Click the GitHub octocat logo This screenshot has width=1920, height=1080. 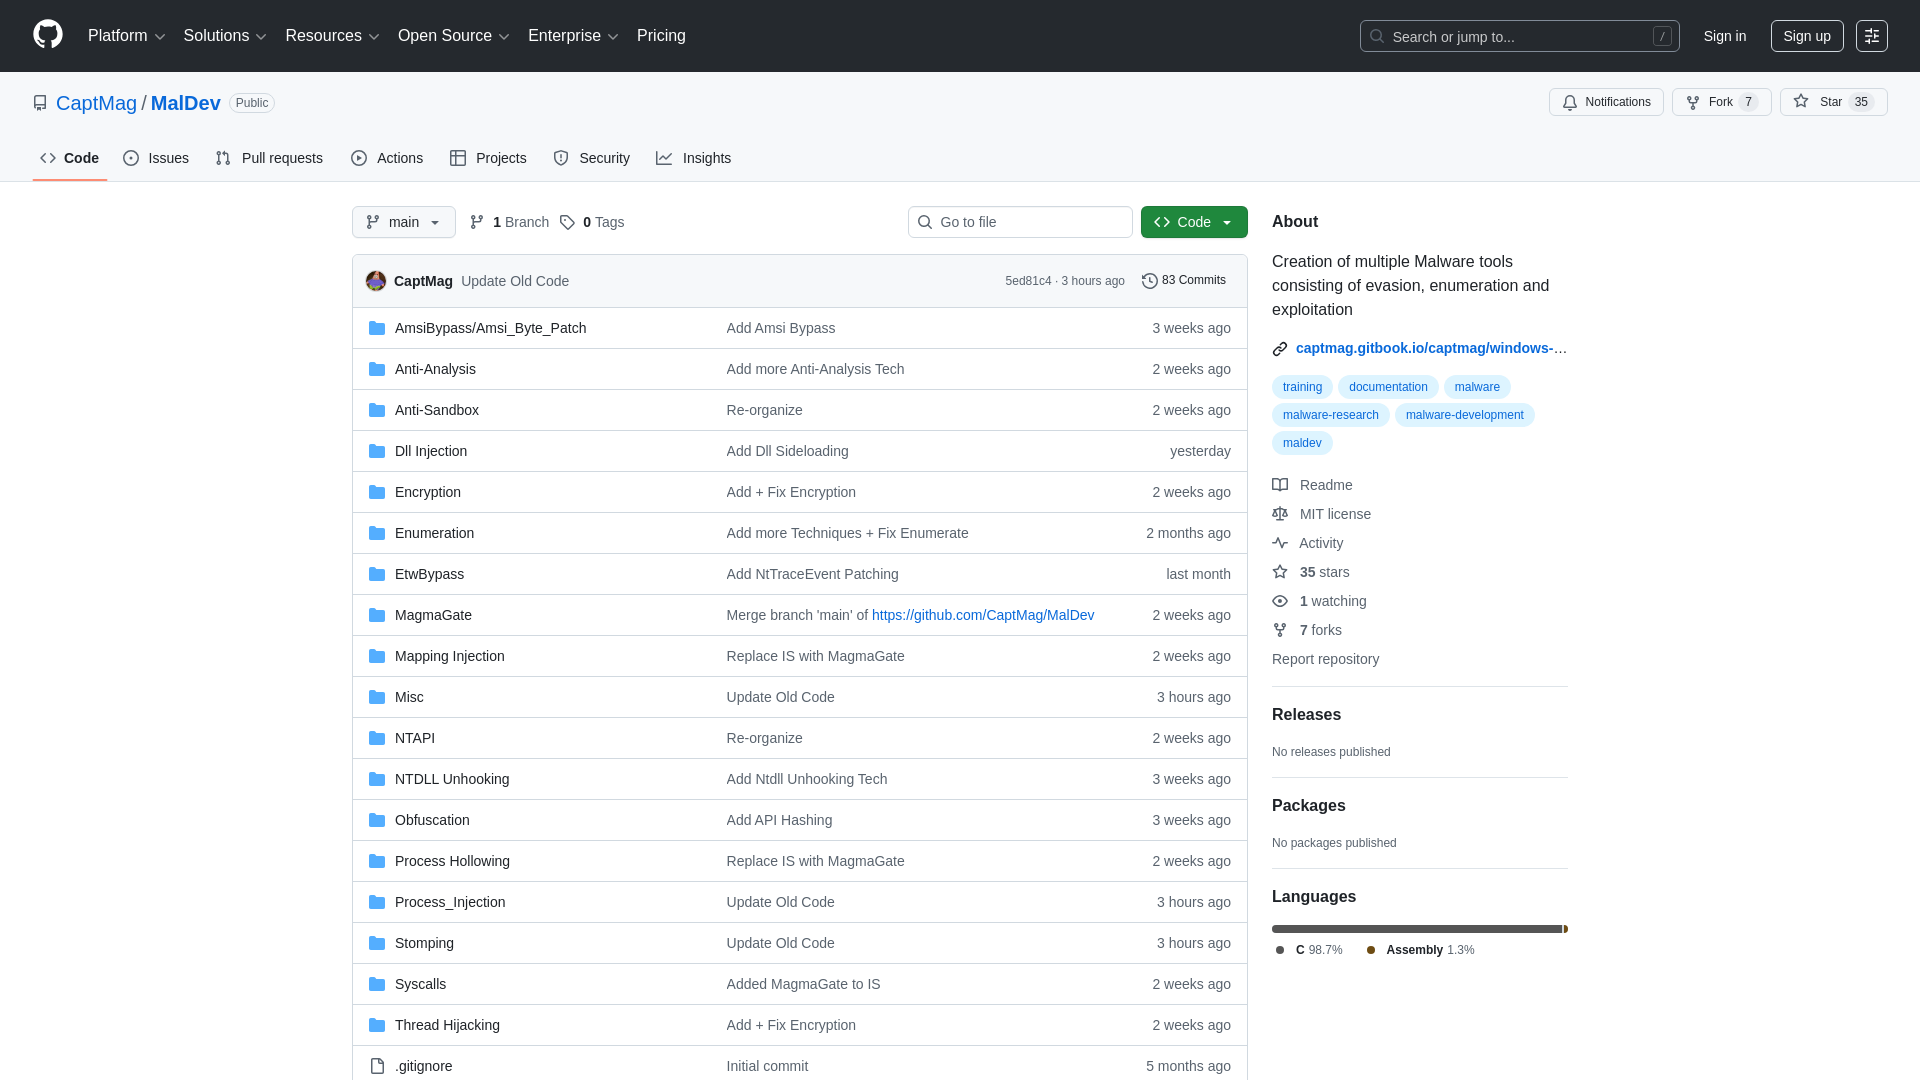(x=47, y=35)
